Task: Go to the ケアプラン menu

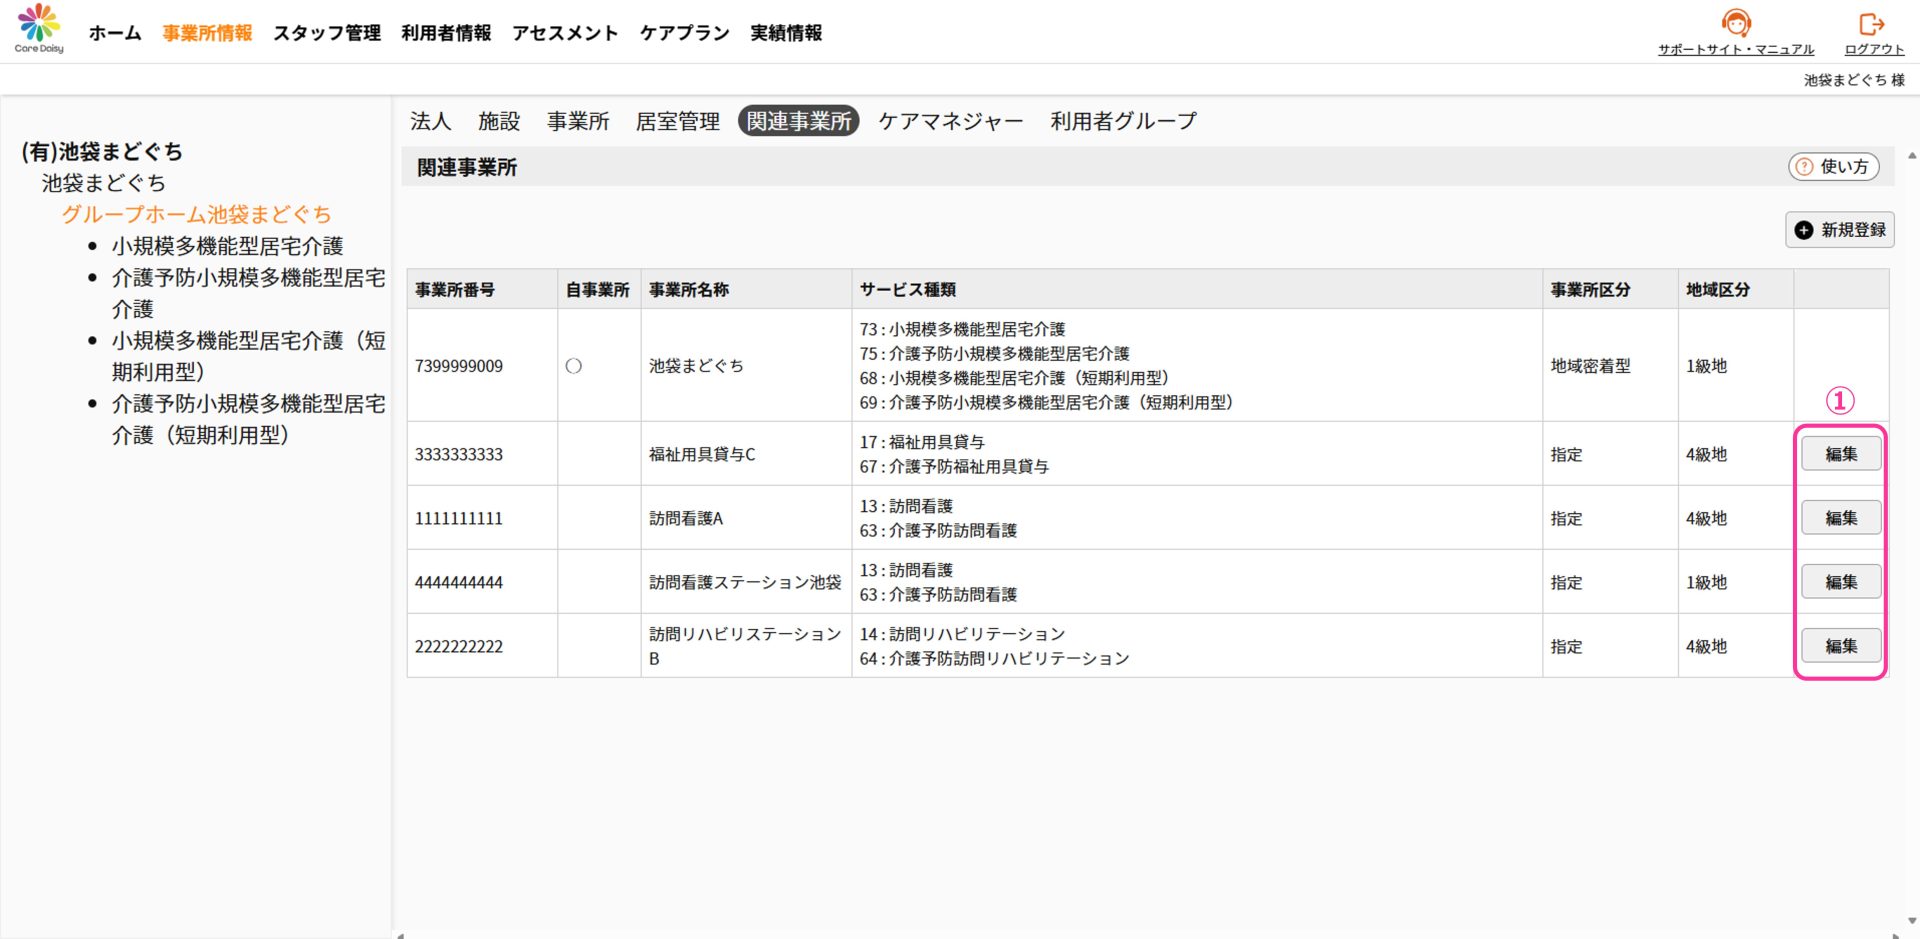Action: 685,33
